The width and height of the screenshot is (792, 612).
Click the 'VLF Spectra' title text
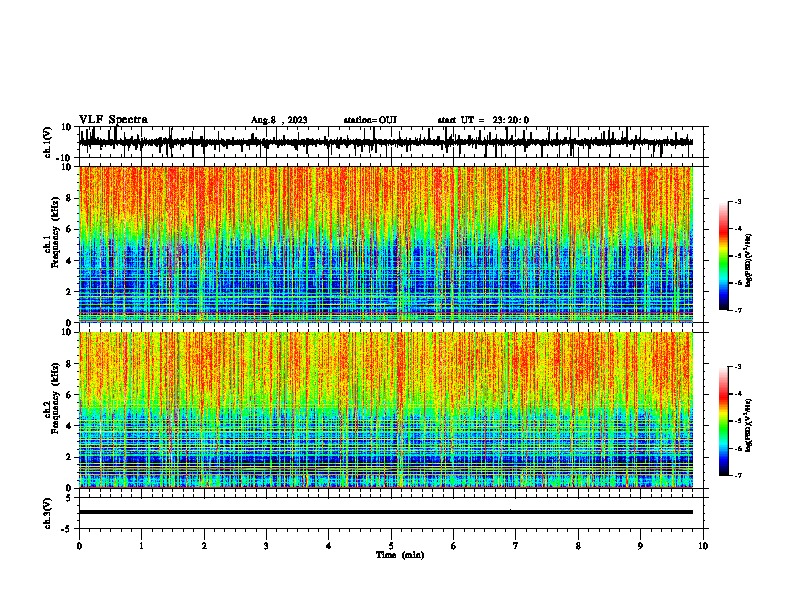113,120
